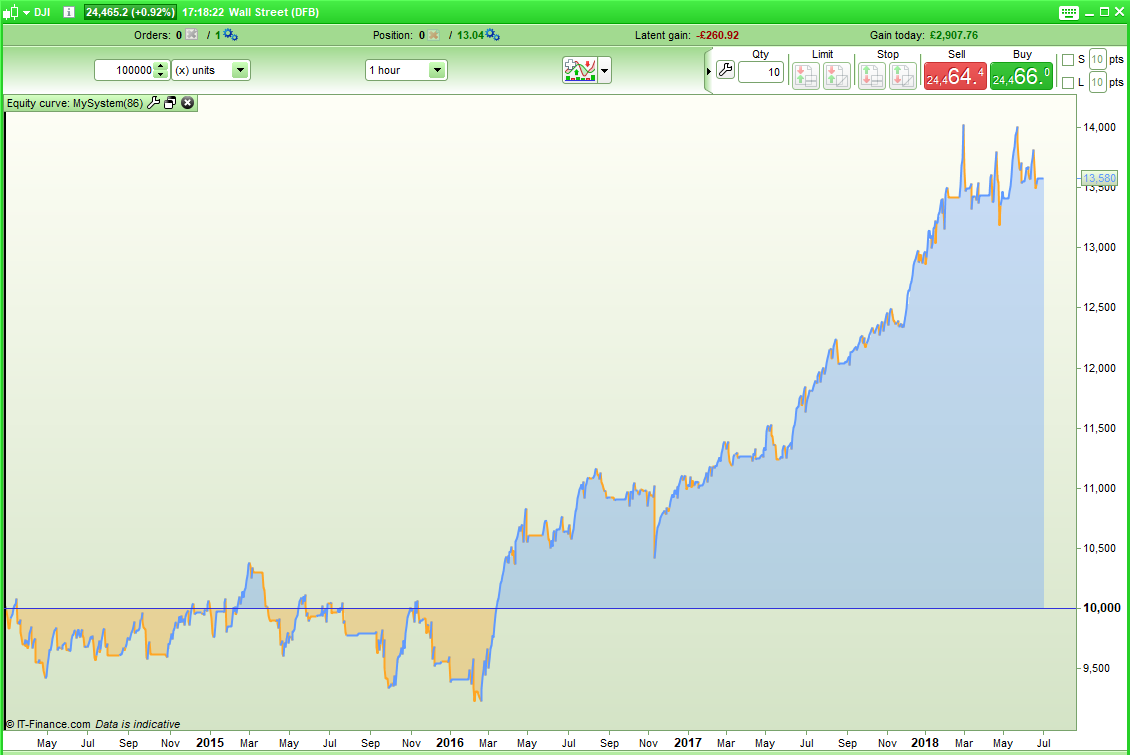Open the on-screen keyboard shortcuts icon
Screen dimensions: 1130x755
click(x=1069, y=12)
